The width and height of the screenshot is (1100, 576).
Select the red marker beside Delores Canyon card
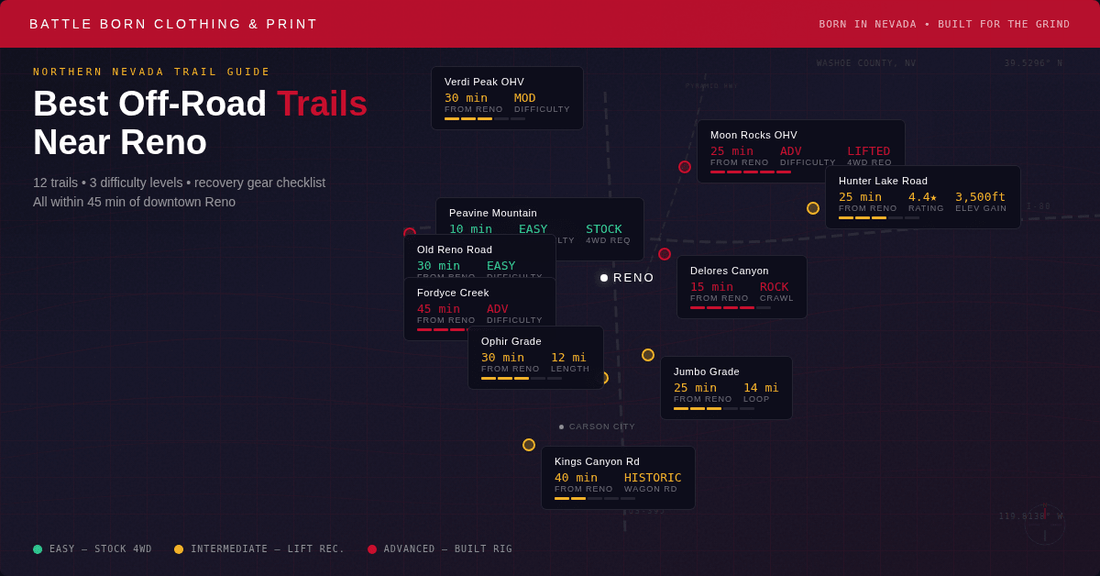tap(664, 254)
